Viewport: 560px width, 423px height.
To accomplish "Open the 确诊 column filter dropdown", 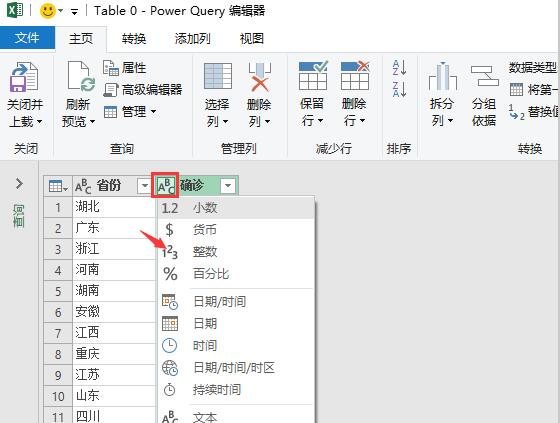I will click(x=228, y=186).
